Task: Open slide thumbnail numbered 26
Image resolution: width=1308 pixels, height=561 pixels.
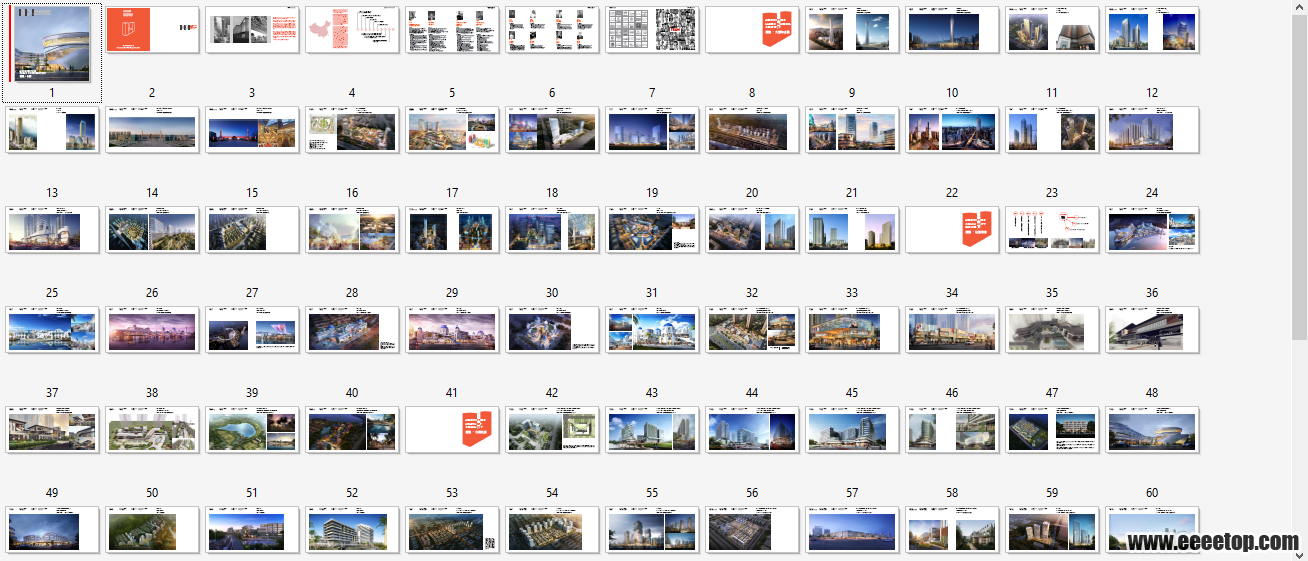Action: (152, 230)
